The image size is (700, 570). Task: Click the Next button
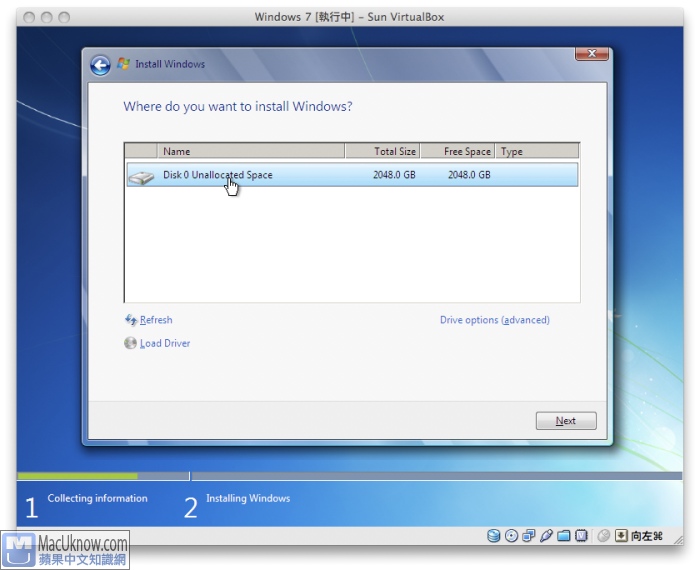(x=566, y=420)
